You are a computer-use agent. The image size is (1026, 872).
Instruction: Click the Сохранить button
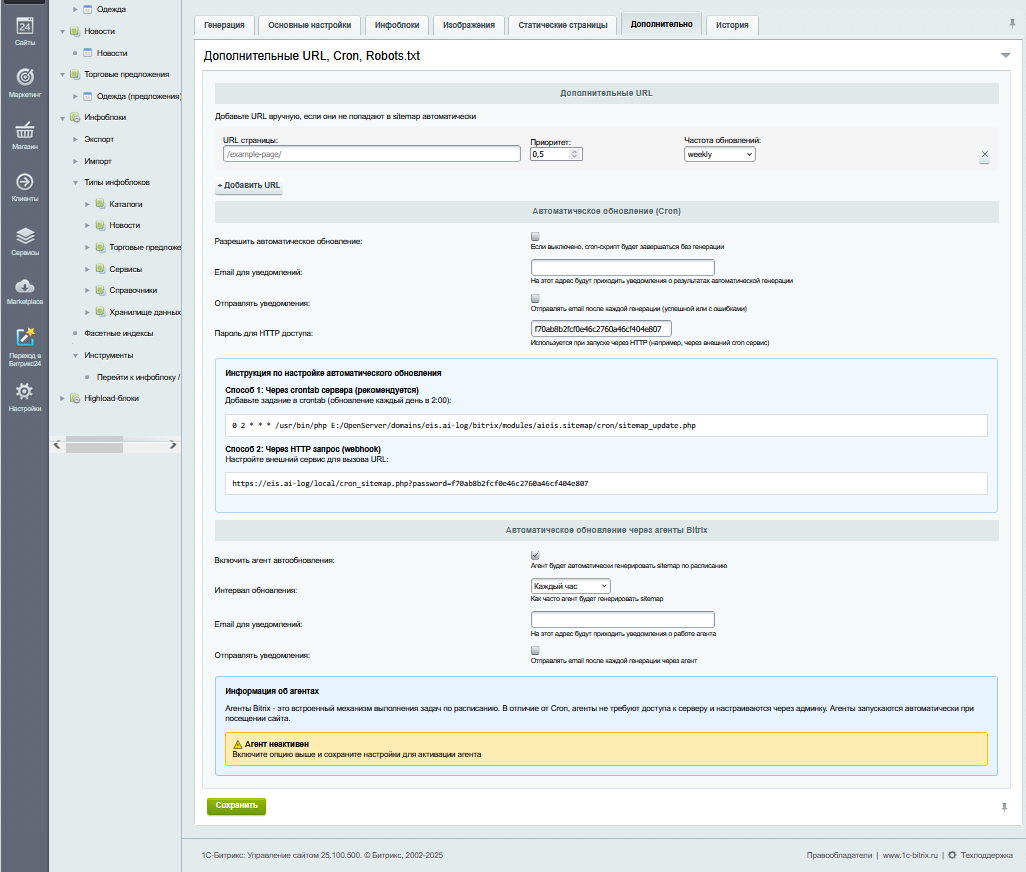pos(236,805)
